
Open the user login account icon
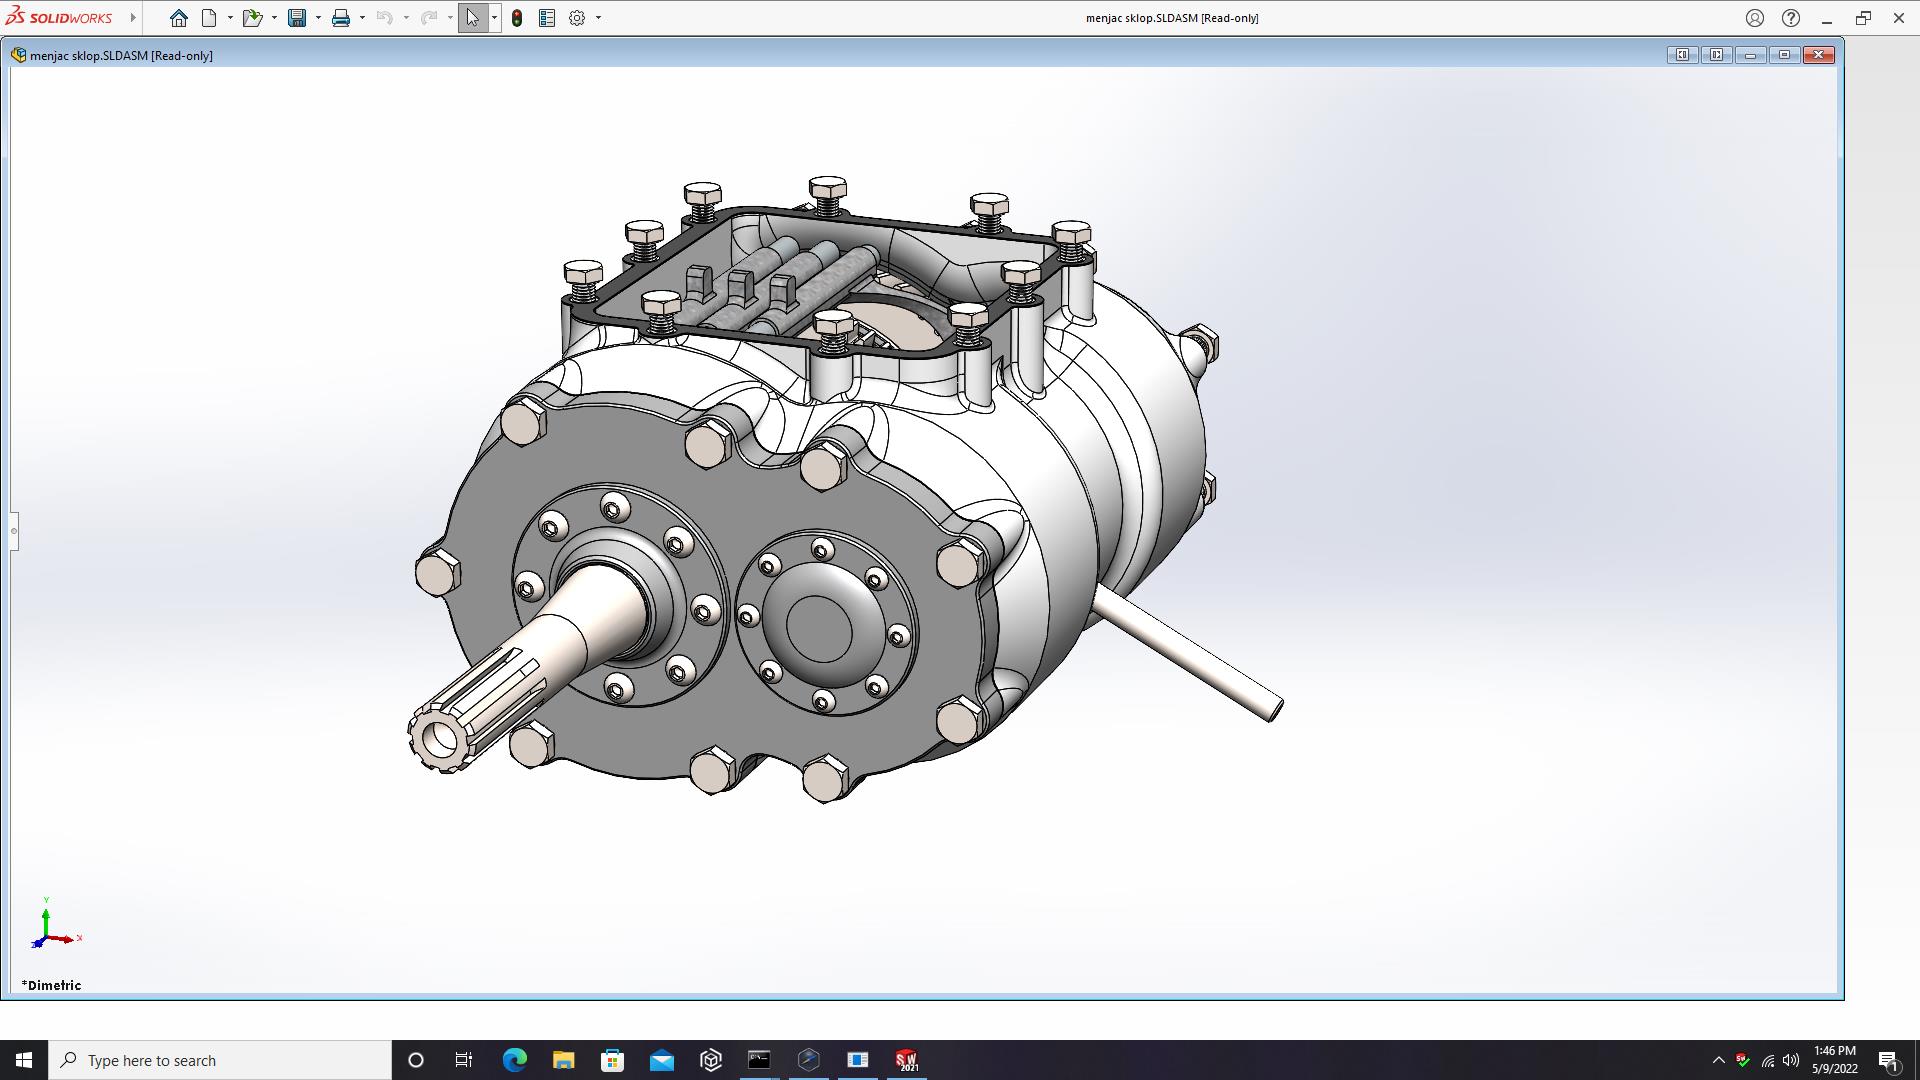[x=1755, y=18]
